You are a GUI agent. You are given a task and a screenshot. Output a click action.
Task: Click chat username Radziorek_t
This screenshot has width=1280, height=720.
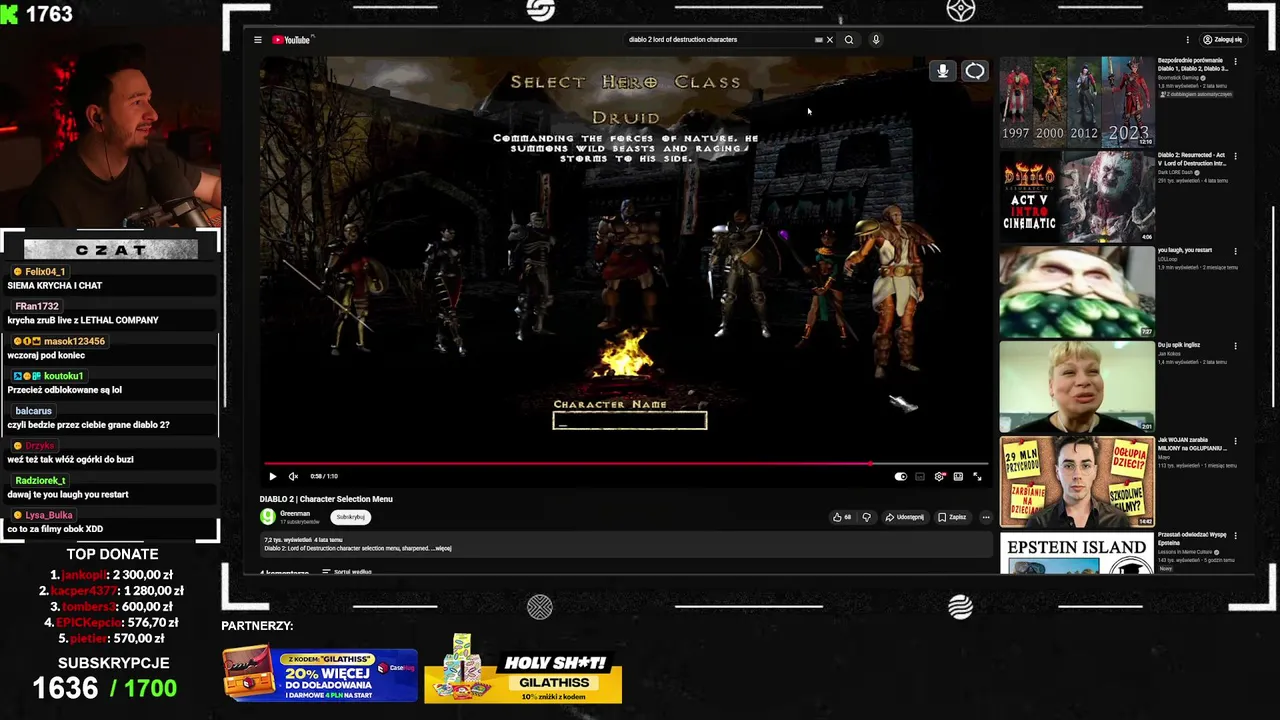[40, 481]
